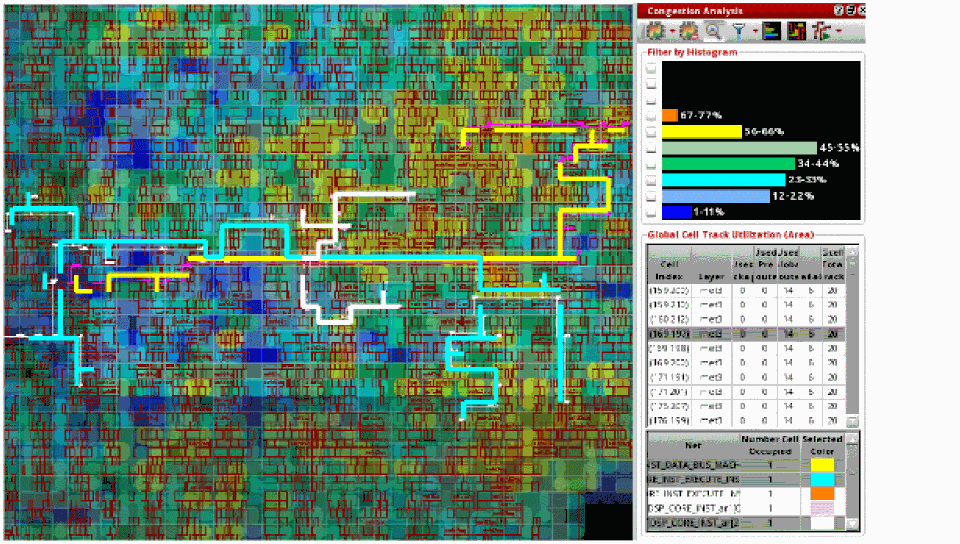Check the box for the 12-22% bar
The height and width of the screenshot is (544, 960).
[651, 196]
